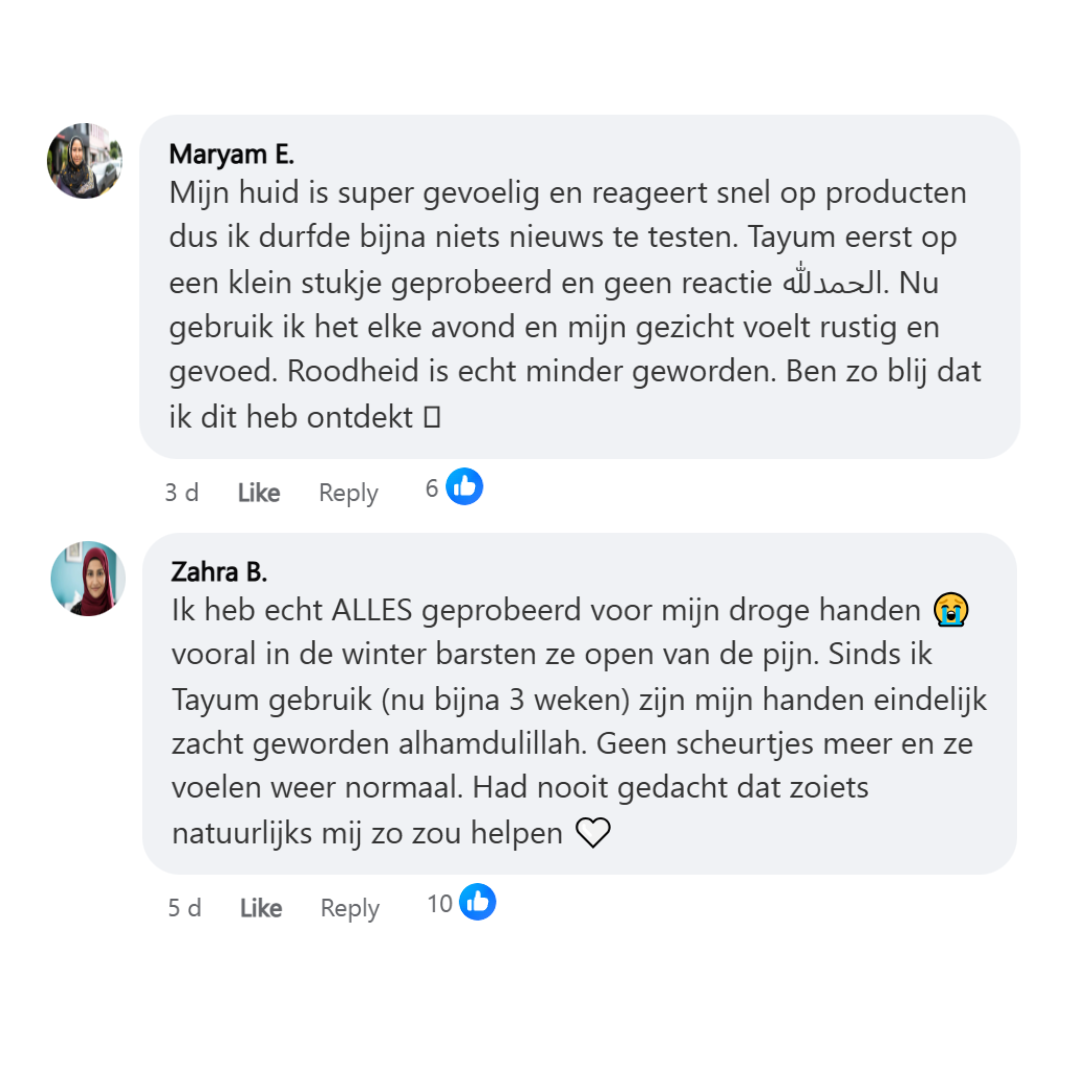Viewport: 1080px width, 1080px height.
Task: Open Maryam E.'s profile picture
Action: pos(85,161)
